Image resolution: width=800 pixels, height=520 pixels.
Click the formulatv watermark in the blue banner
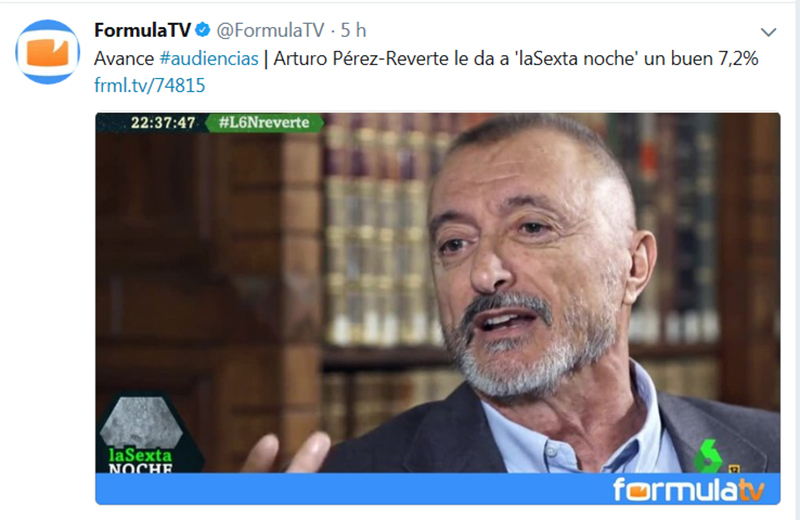point(688,490)
